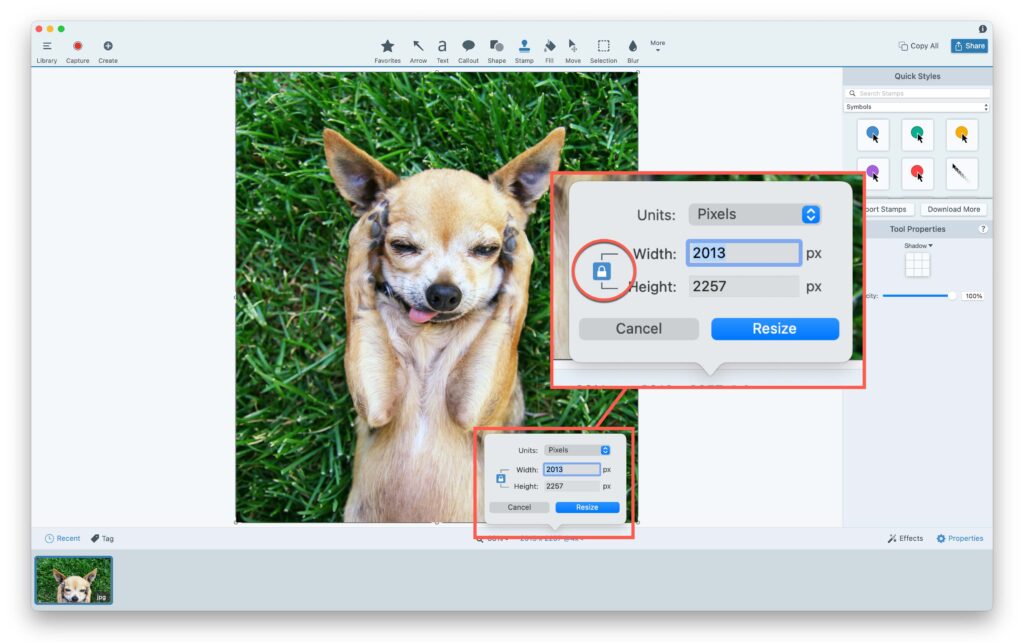Select the Shape tool

(496, 45)
